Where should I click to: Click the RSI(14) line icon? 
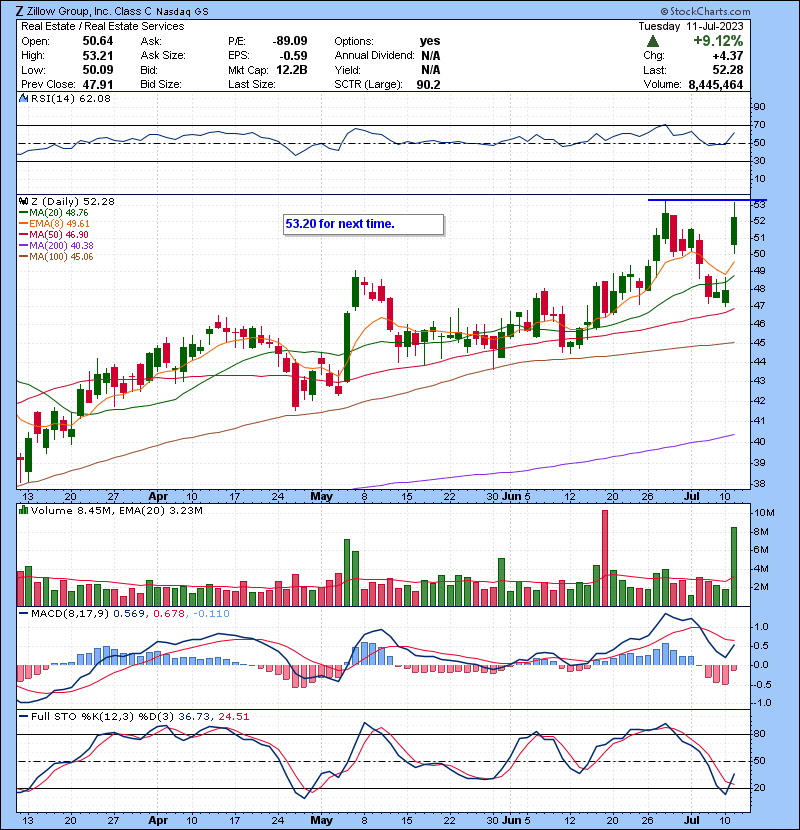pos(24,99)
